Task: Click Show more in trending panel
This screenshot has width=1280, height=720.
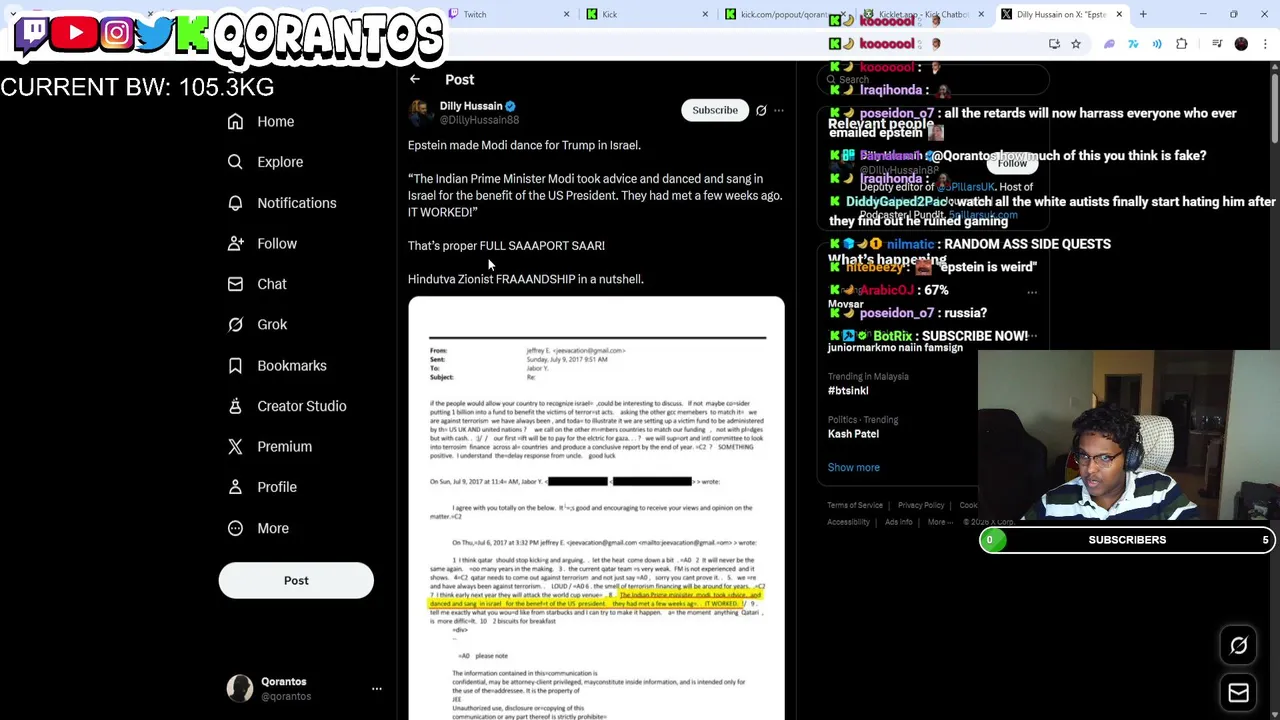Action: (853, 468)
